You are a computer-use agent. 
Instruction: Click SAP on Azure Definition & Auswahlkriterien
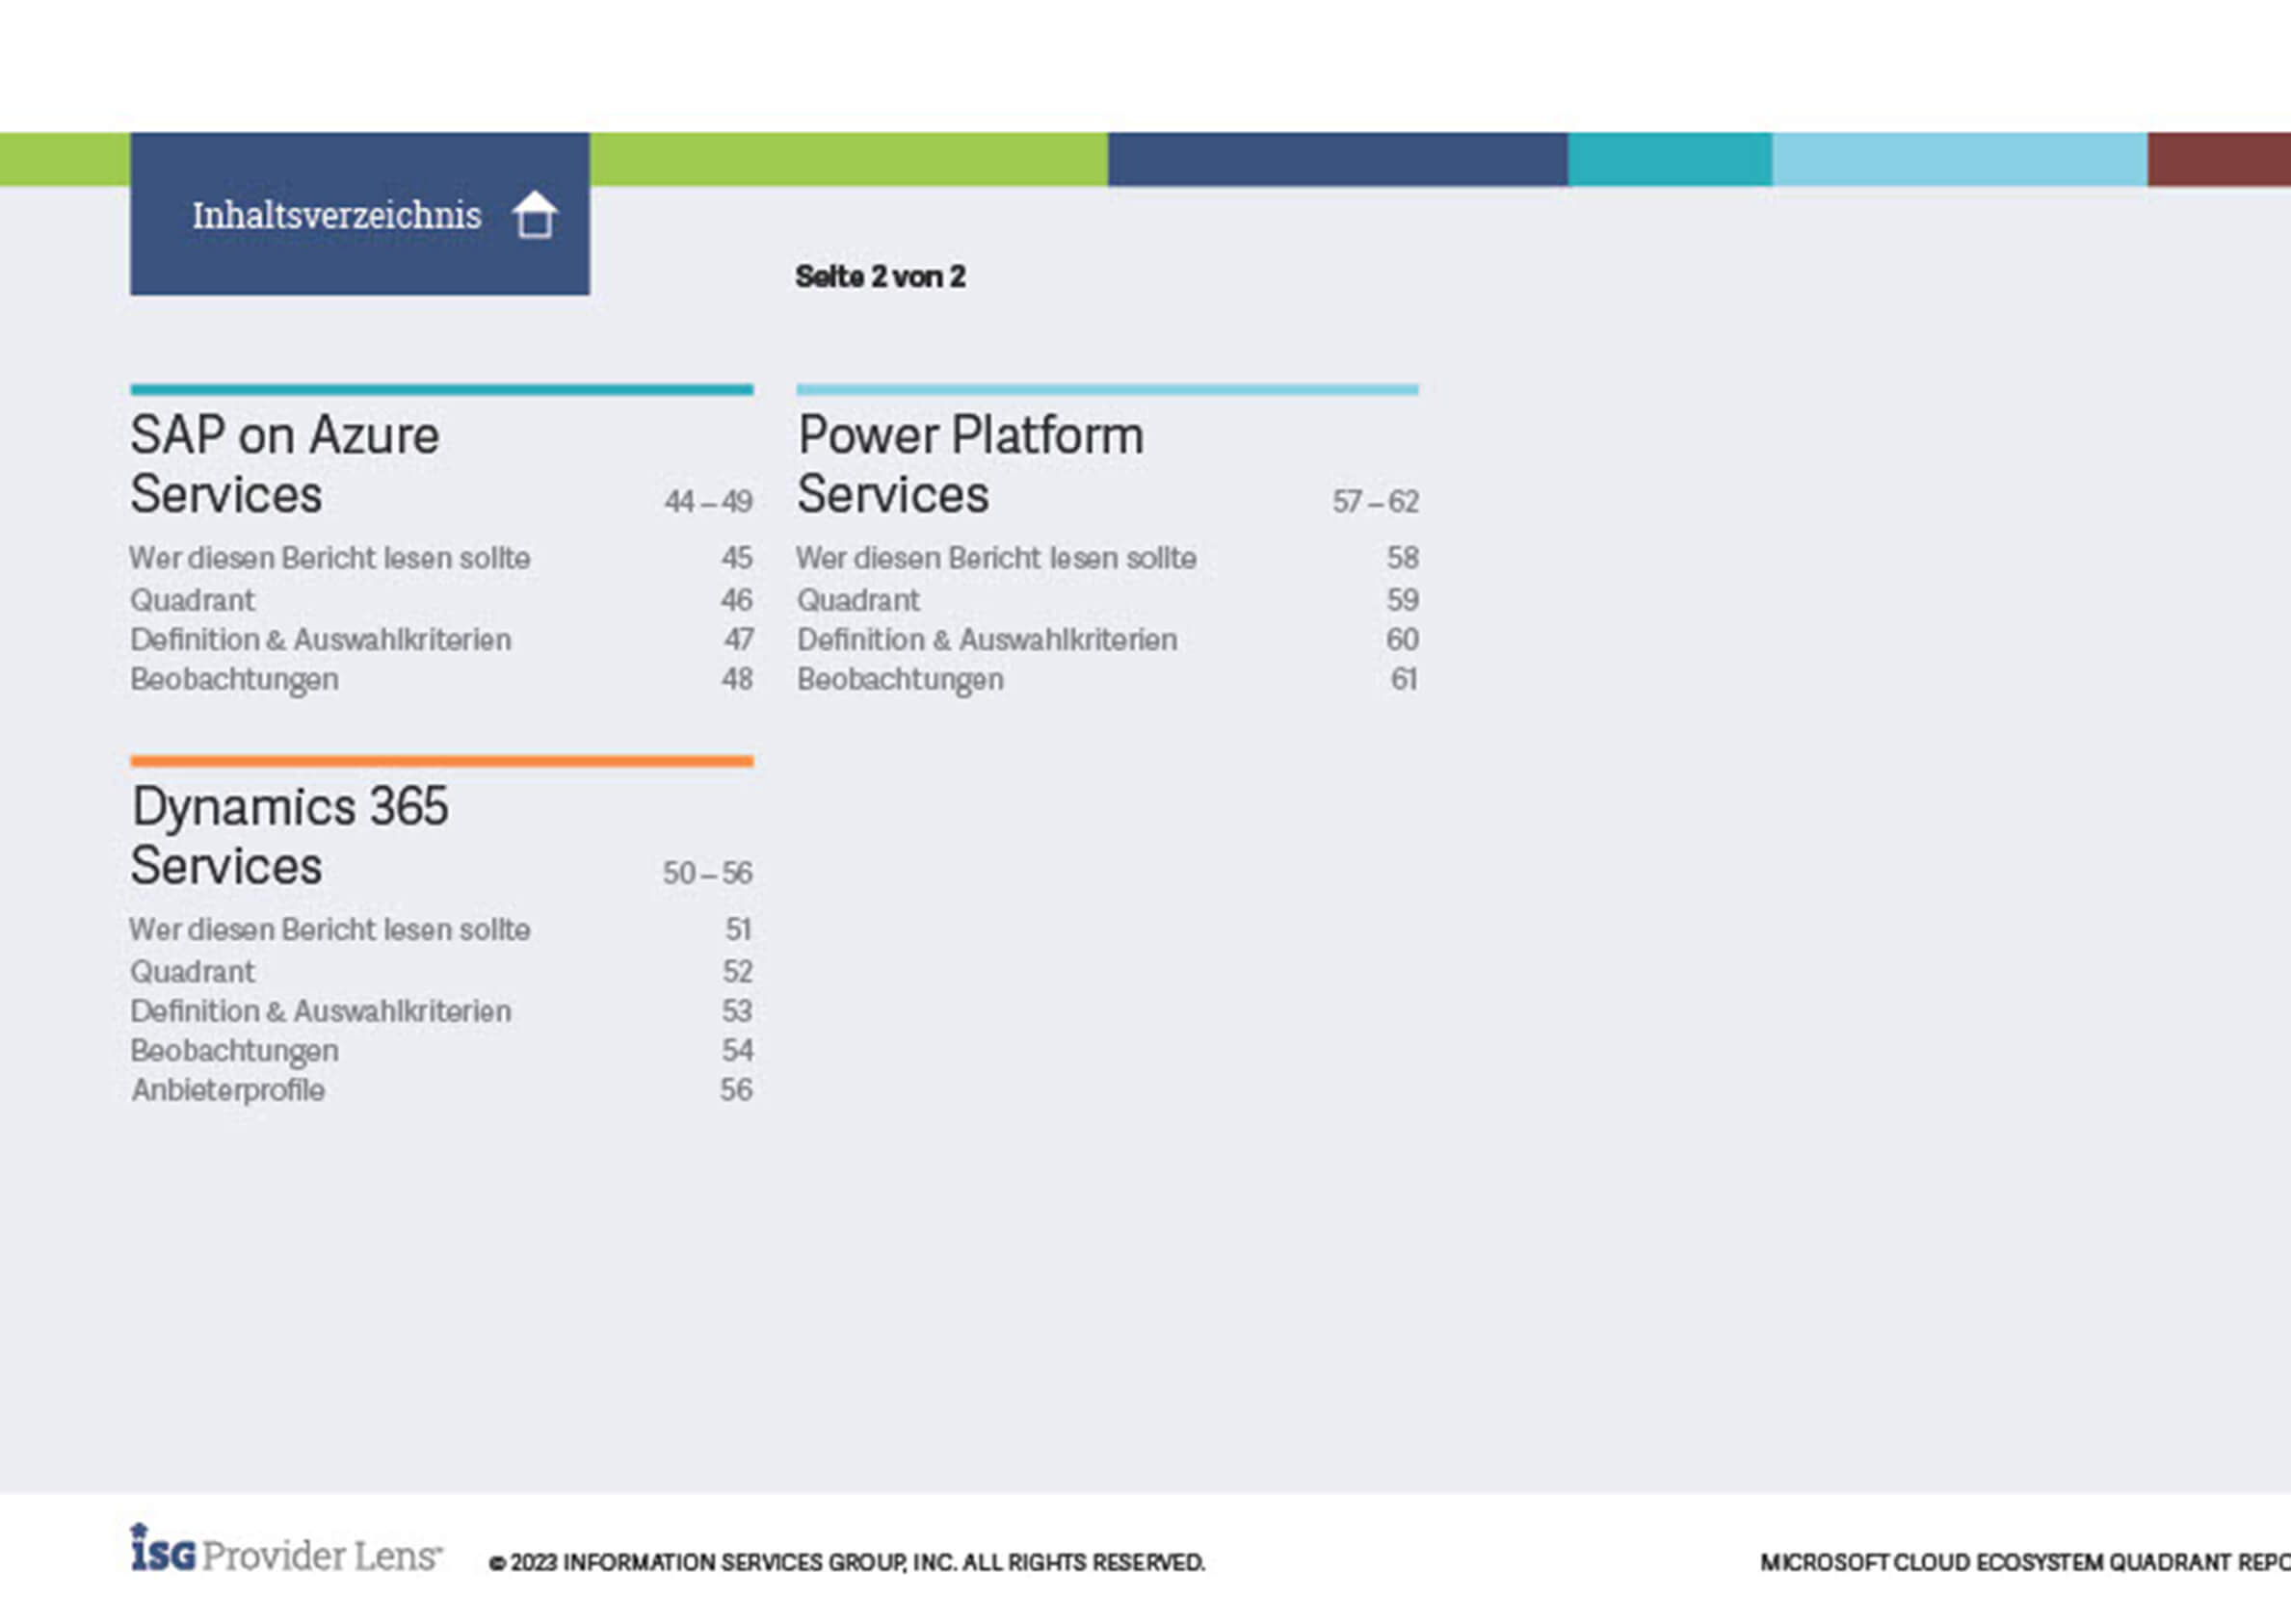(320, 639)
